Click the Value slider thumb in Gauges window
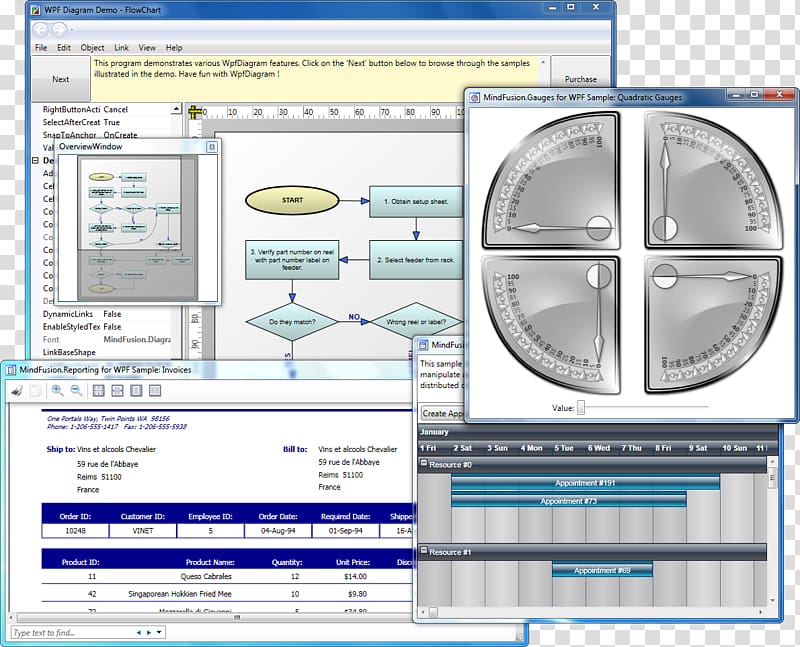The height and width of the screenshot is (647, 800). (x=581, y=408)
